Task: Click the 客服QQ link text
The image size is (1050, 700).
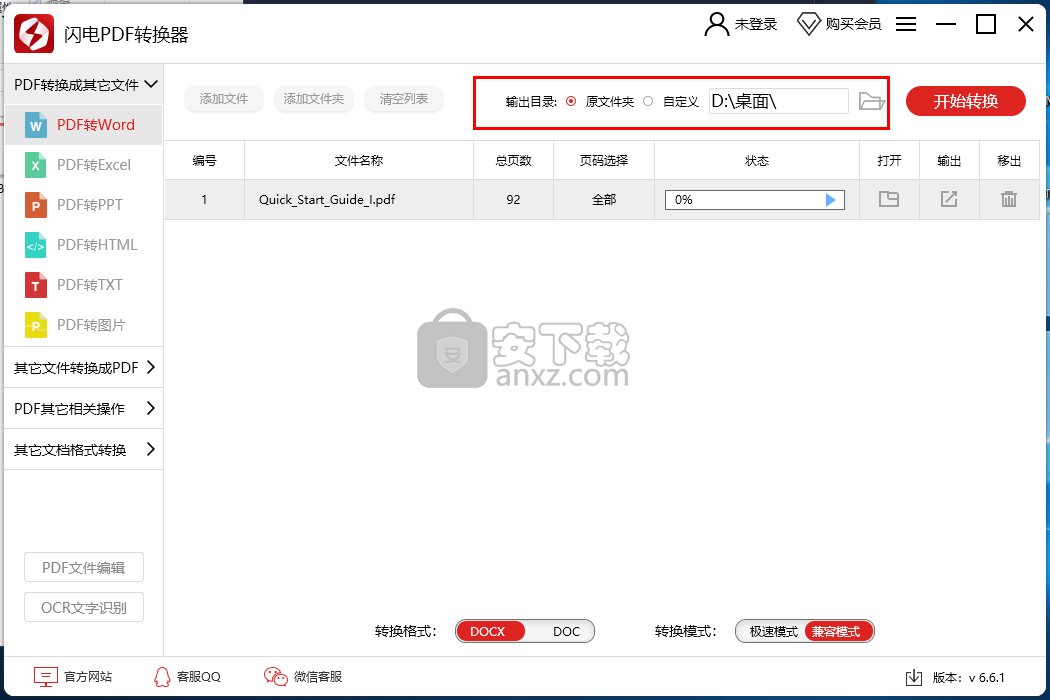Action: (198, 677)
